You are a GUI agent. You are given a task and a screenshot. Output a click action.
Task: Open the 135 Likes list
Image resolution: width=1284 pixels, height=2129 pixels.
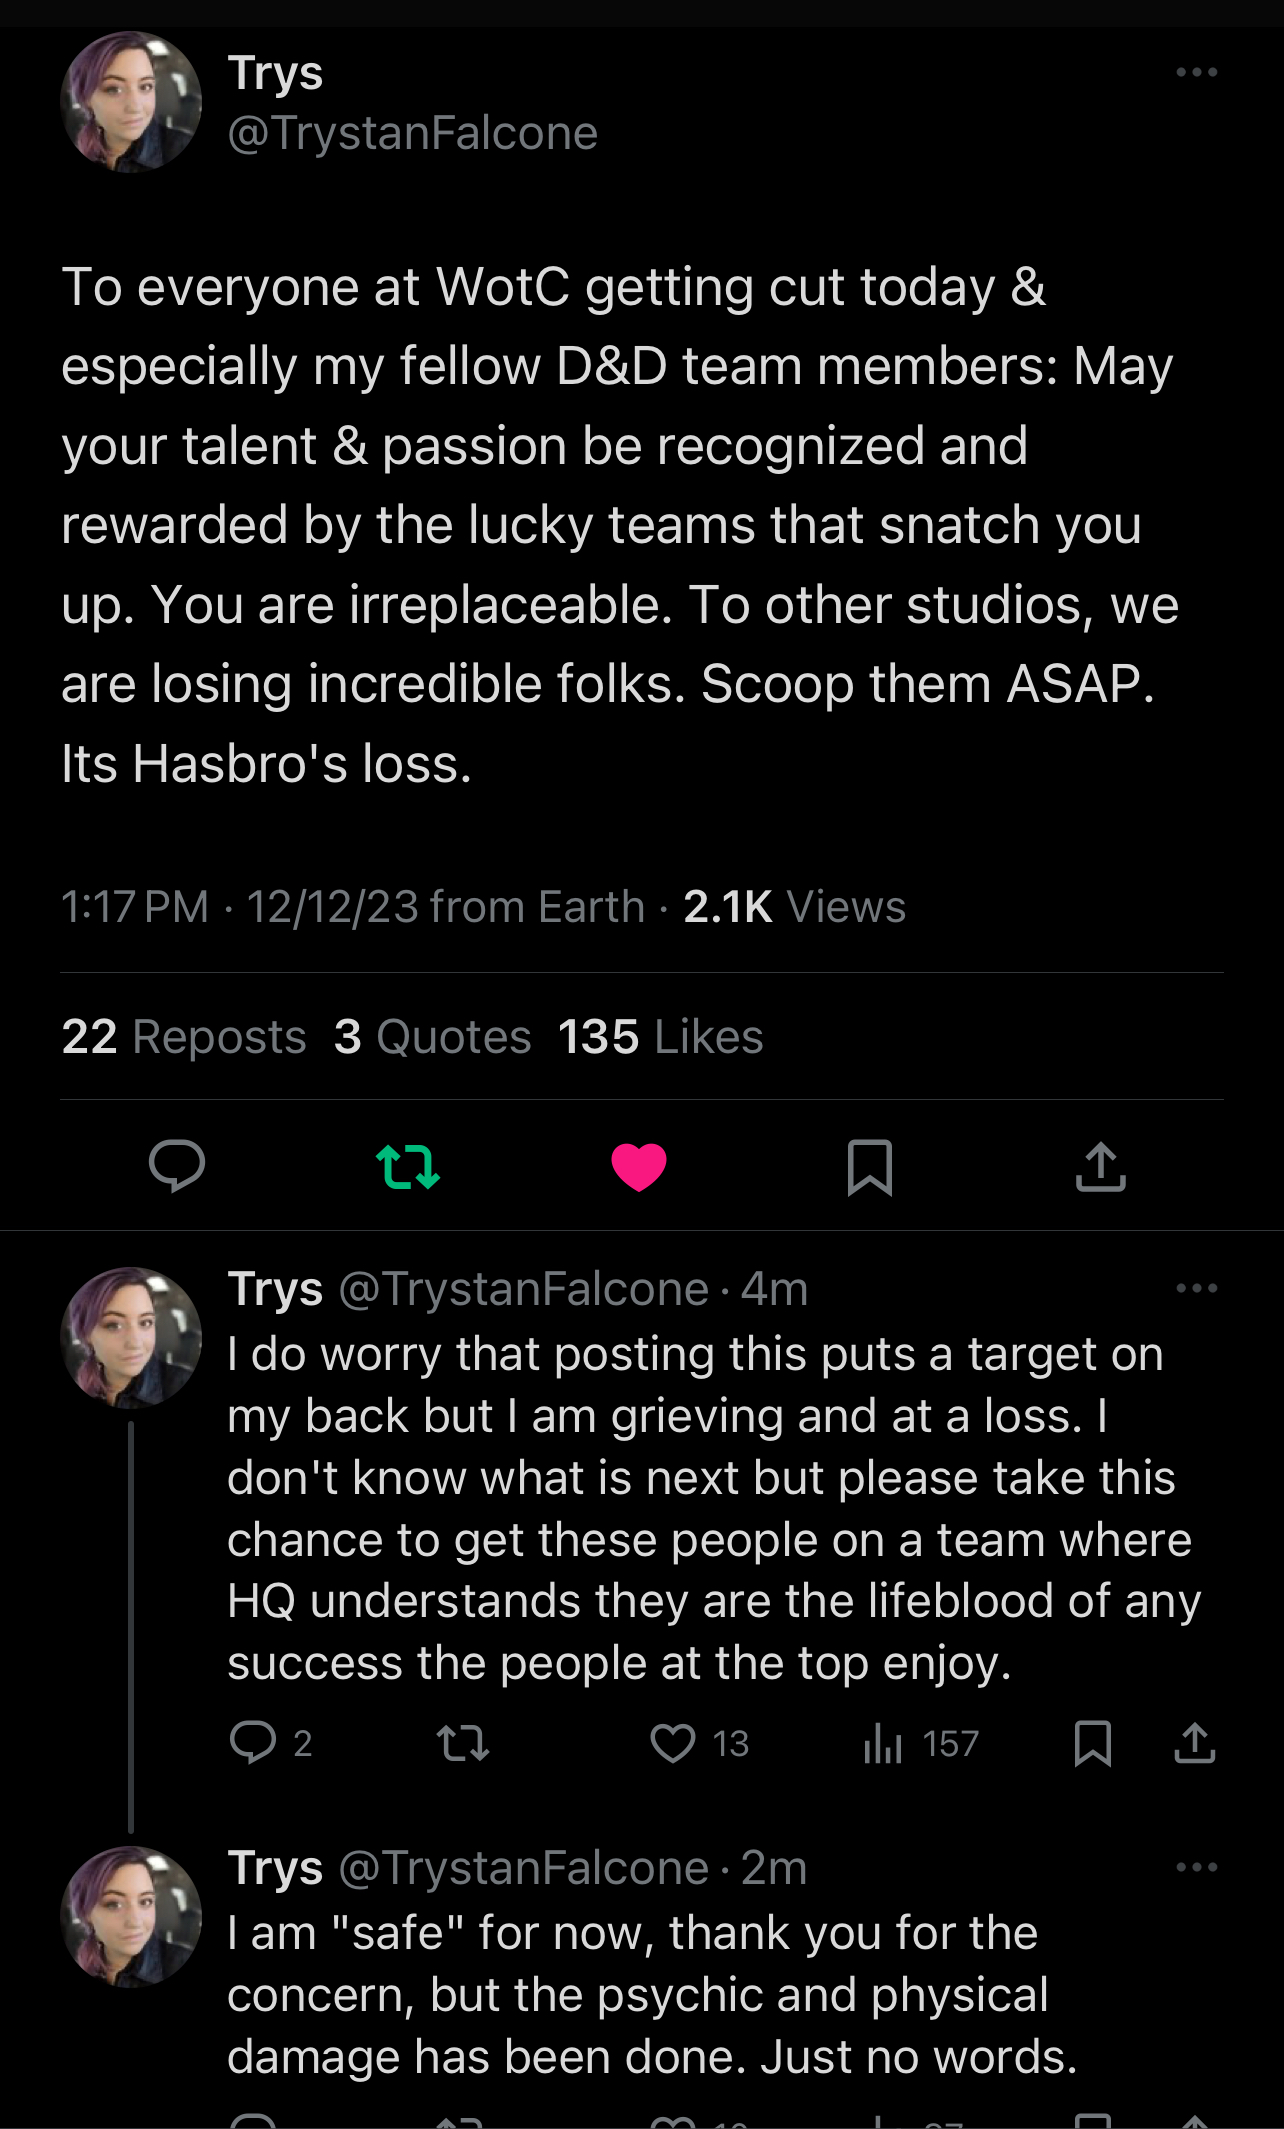pos(660,1037)
